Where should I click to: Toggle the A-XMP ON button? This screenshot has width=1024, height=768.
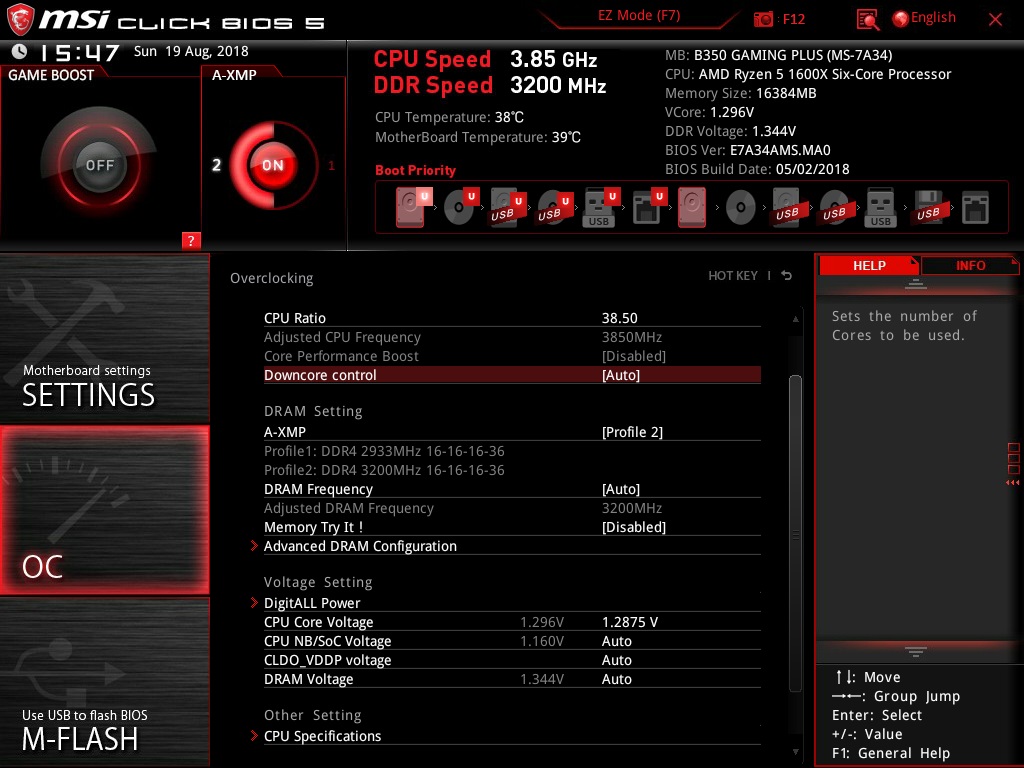click(273, 165)
